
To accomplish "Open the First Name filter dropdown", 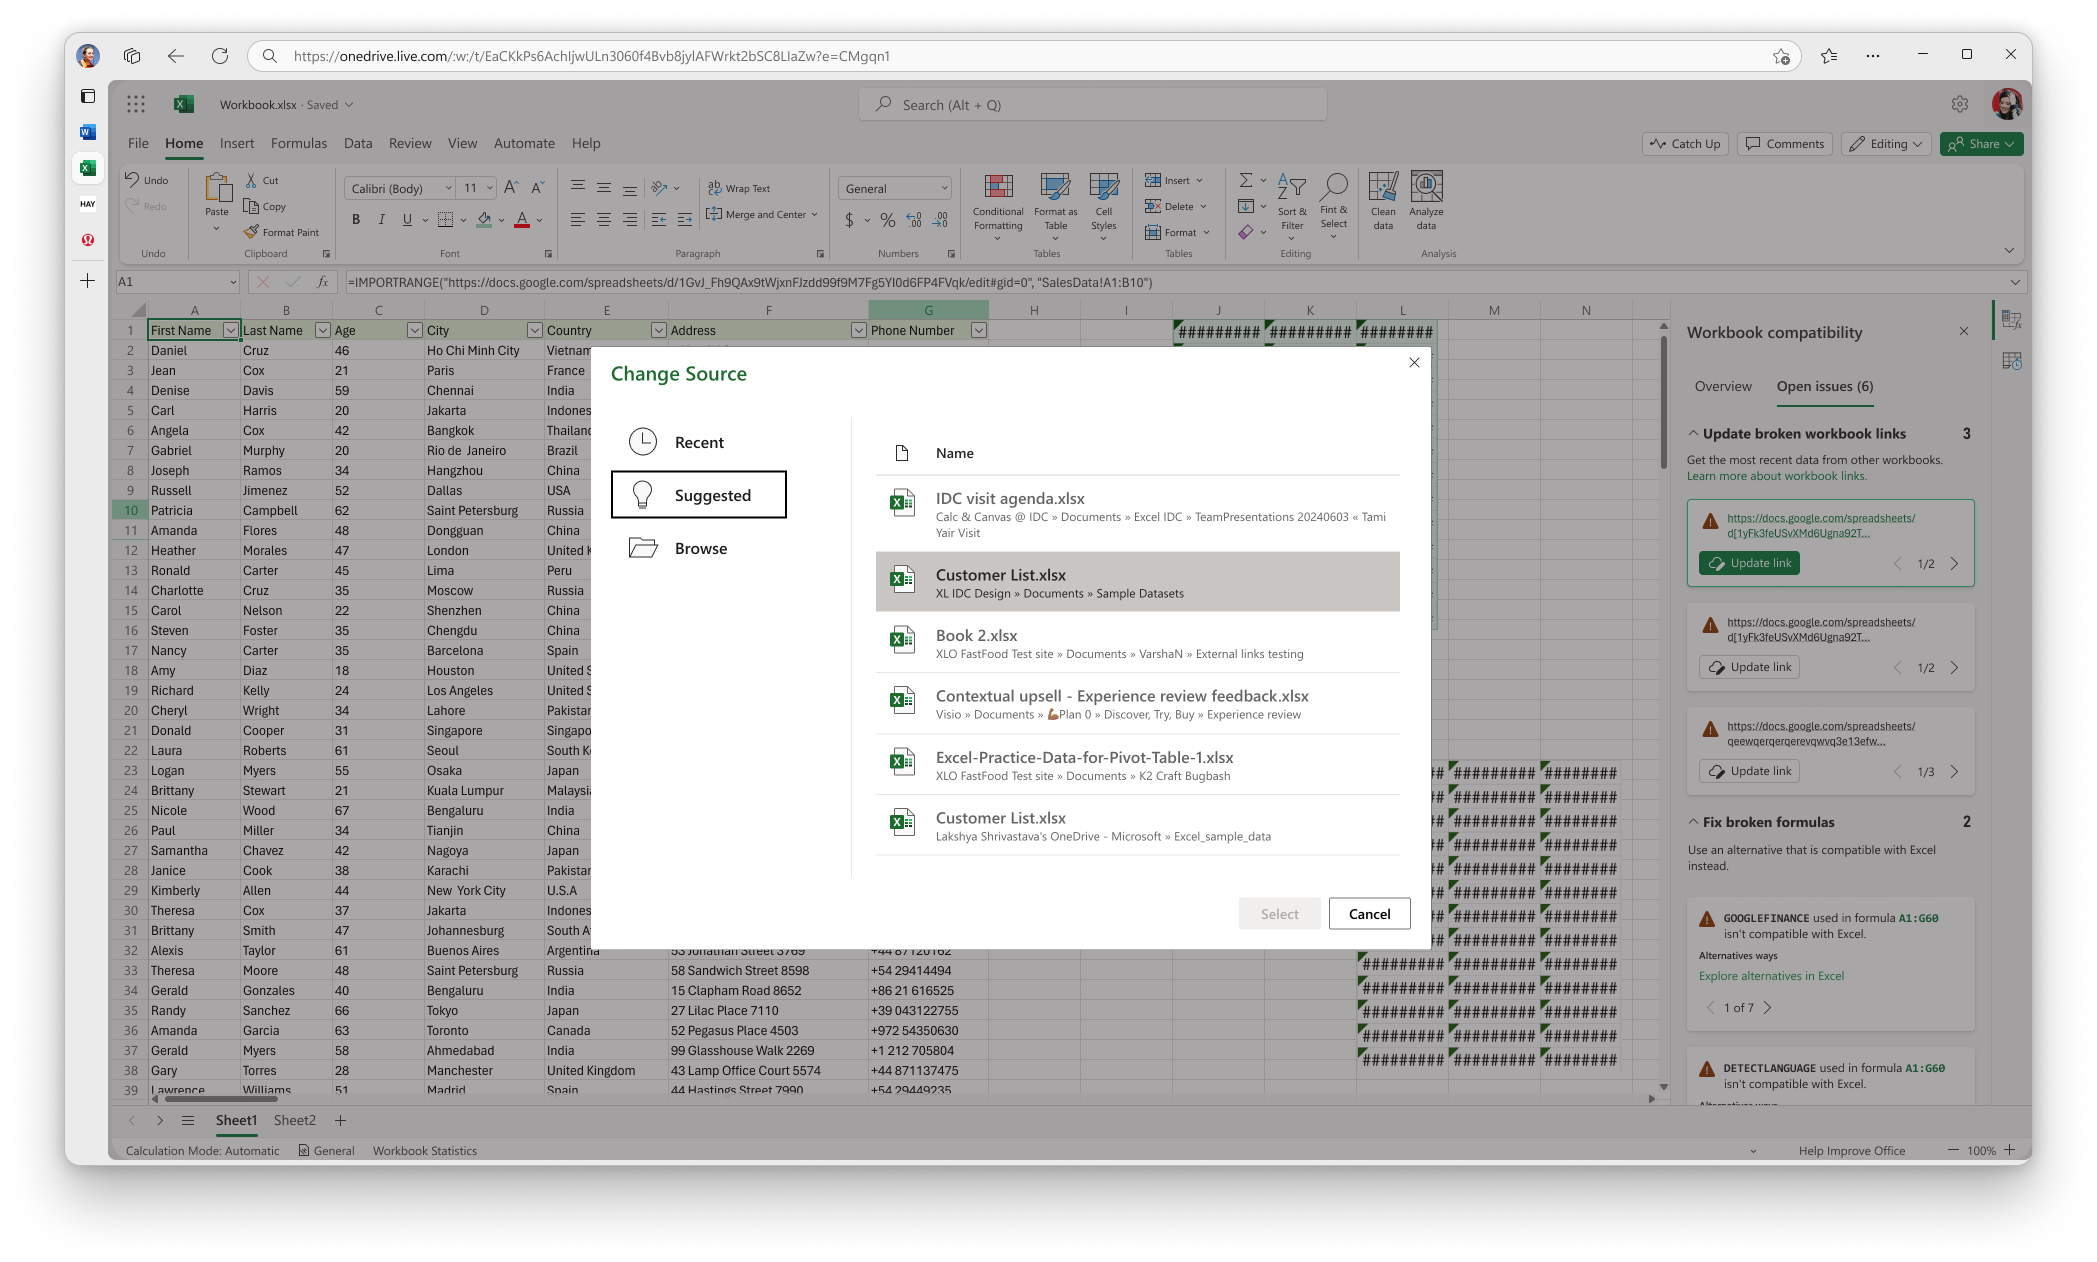I will coord(230,330).
